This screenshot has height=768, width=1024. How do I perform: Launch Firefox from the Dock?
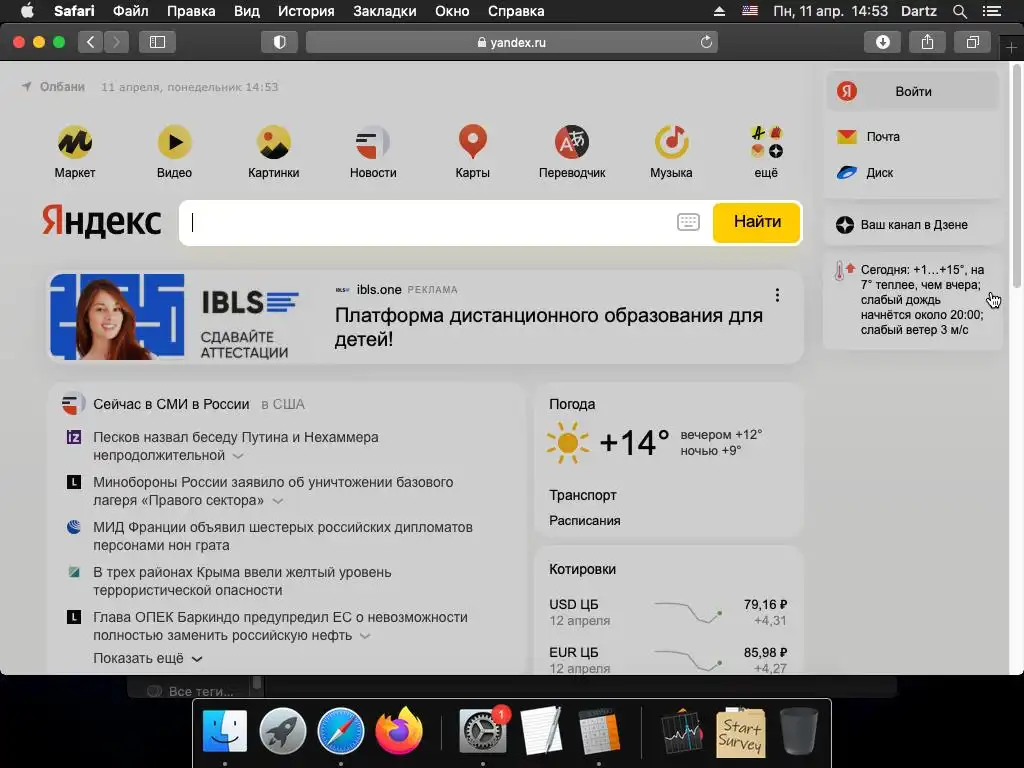click(x=398, y=731)
